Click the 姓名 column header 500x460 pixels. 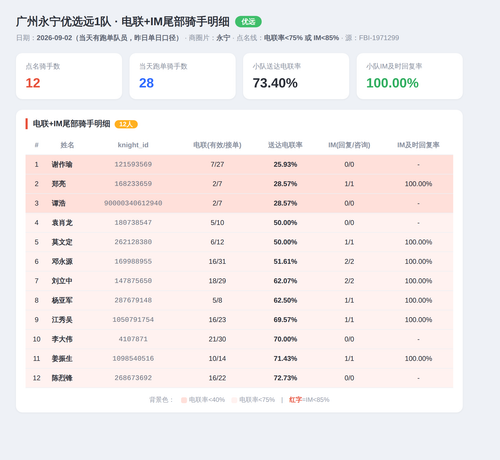point(67,145)
